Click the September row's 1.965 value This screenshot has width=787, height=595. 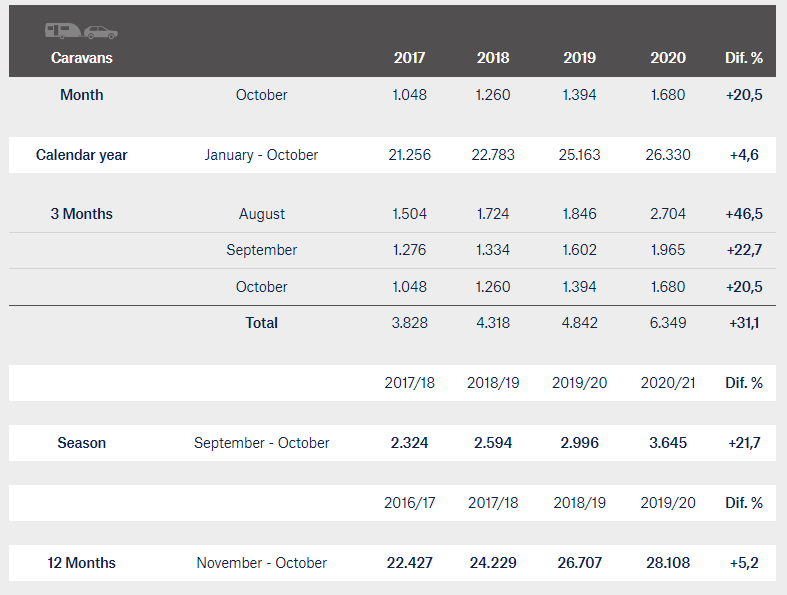[x=668, y=250]
